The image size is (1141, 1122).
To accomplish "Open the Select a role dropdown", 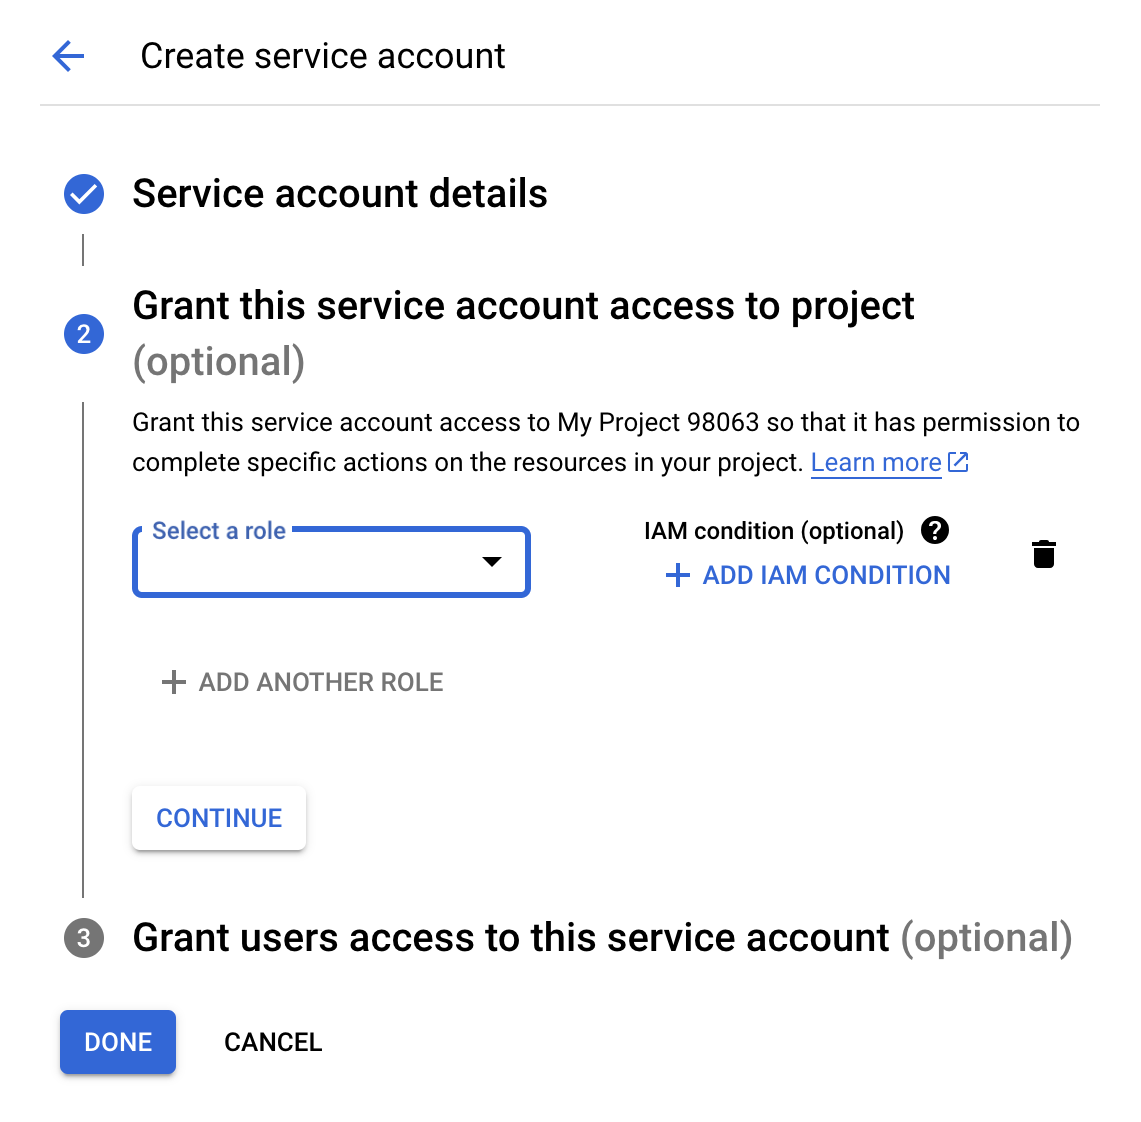I will tap(331, 562).
